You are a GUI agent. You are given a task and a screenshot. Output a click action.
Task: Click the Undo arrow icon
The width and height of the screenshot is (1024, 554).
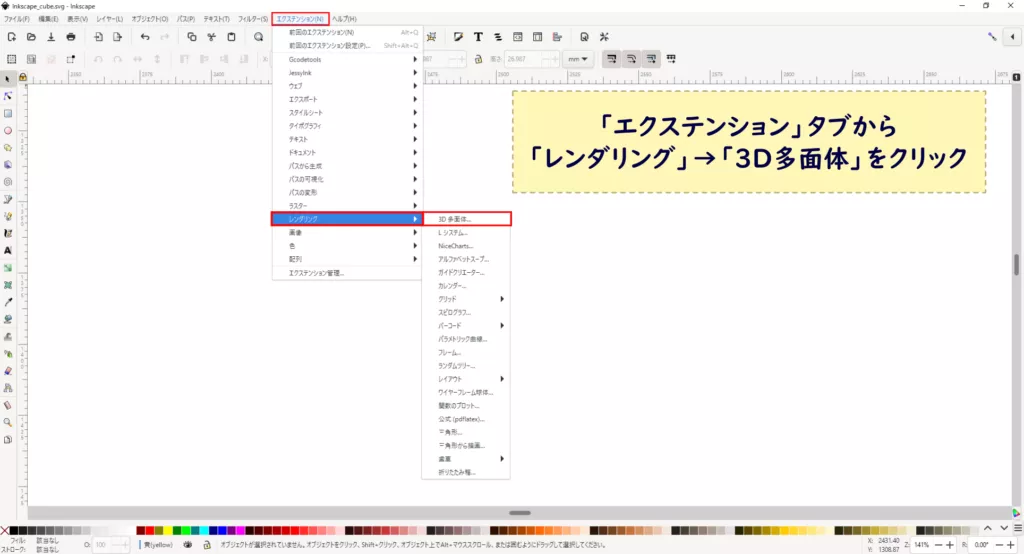pos(145,37)
